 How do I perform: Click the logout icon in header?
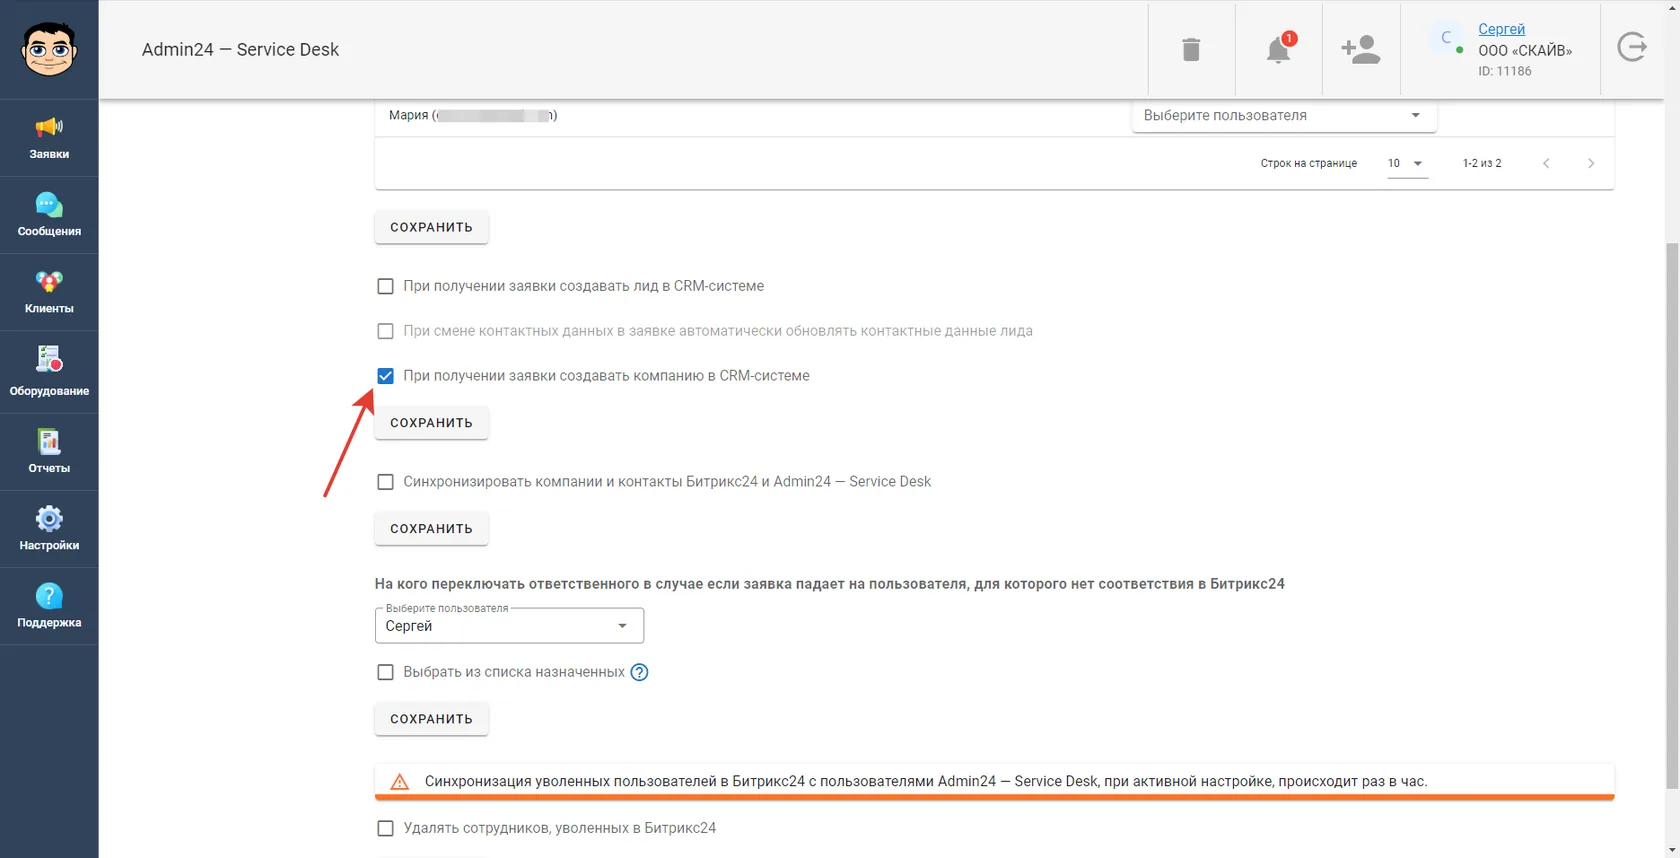click(x=1632, y=47)
